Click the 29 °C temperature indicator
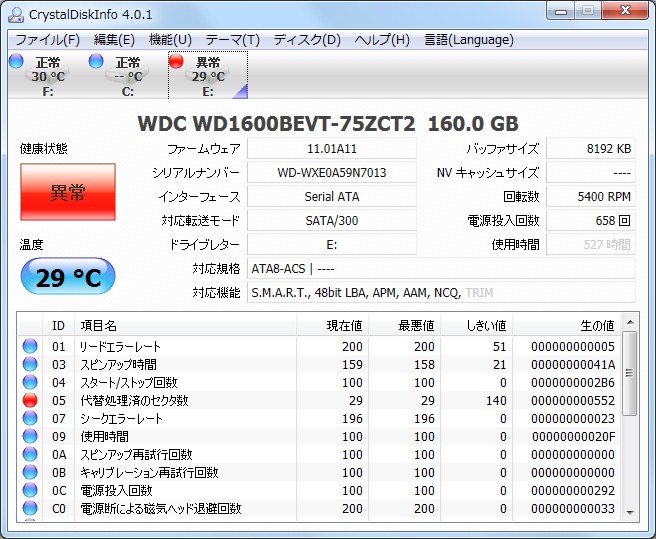This screenshot has width=656, height=539. pyautogui.click(x=67, y=277)
